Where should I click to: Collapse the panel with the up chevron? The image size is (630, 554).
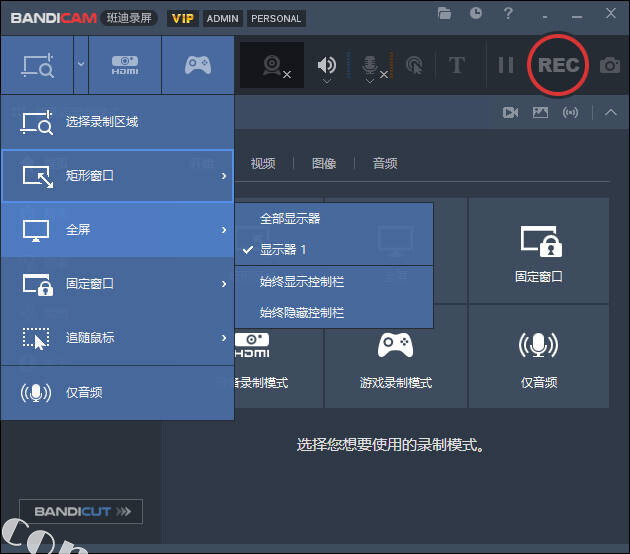pos(611,112)
